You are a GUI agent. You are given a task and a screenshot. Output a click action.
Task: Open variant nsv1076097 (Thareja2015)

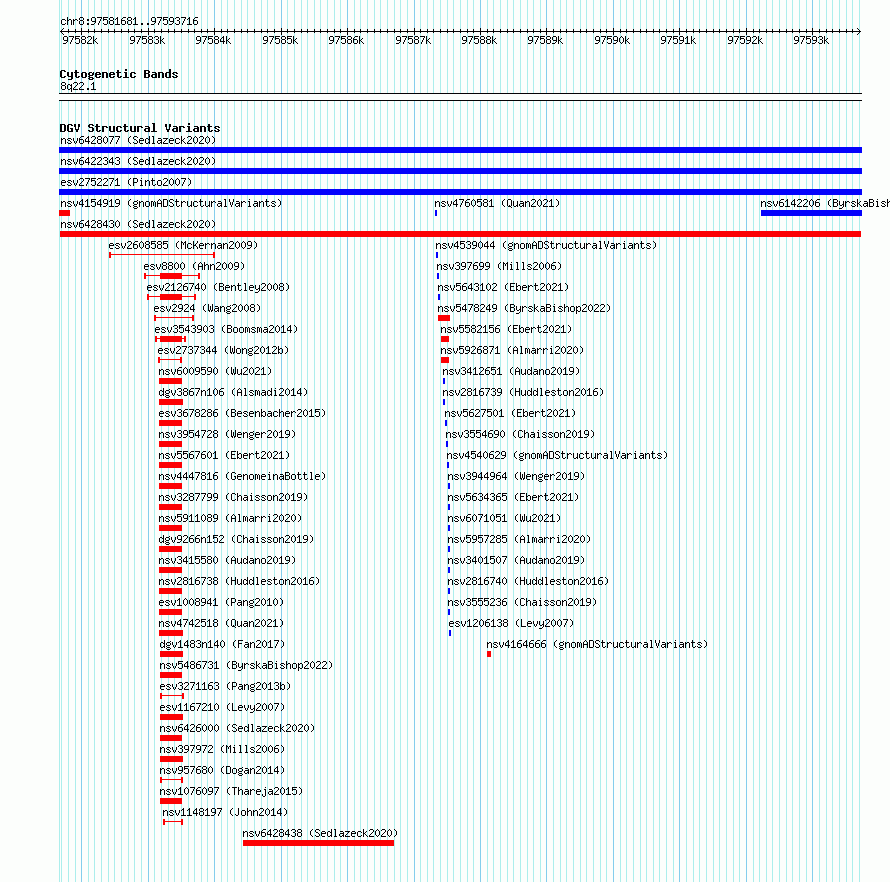click(x=232, y=791)
